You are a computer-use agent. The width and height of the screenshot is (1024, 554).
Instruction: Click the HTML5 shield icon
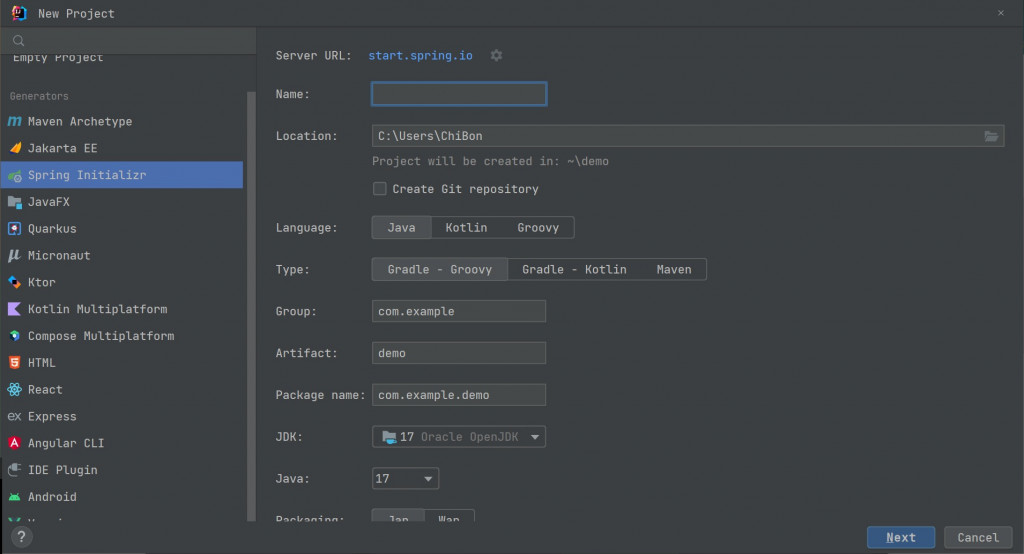pos(14,363)
